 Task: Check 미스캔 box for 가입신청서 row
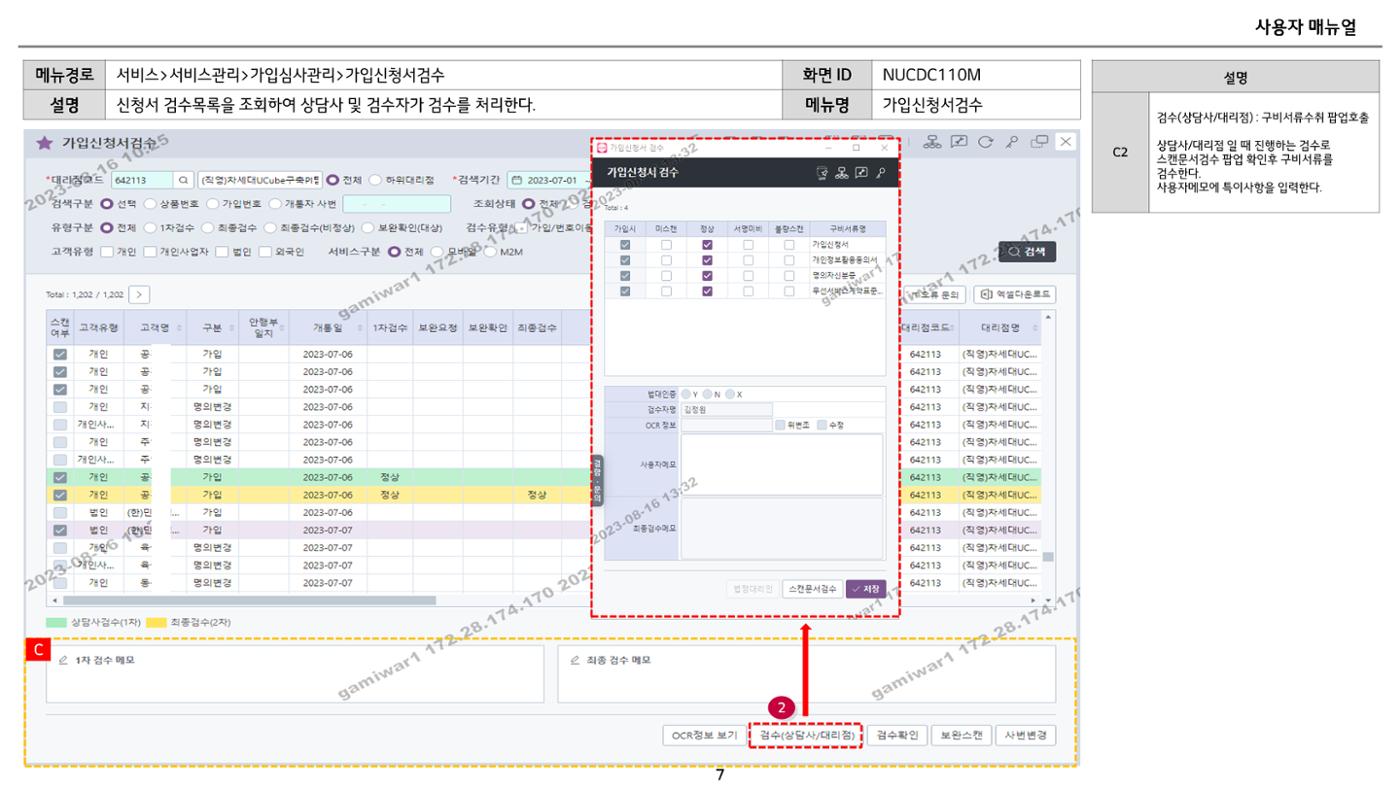666,244
